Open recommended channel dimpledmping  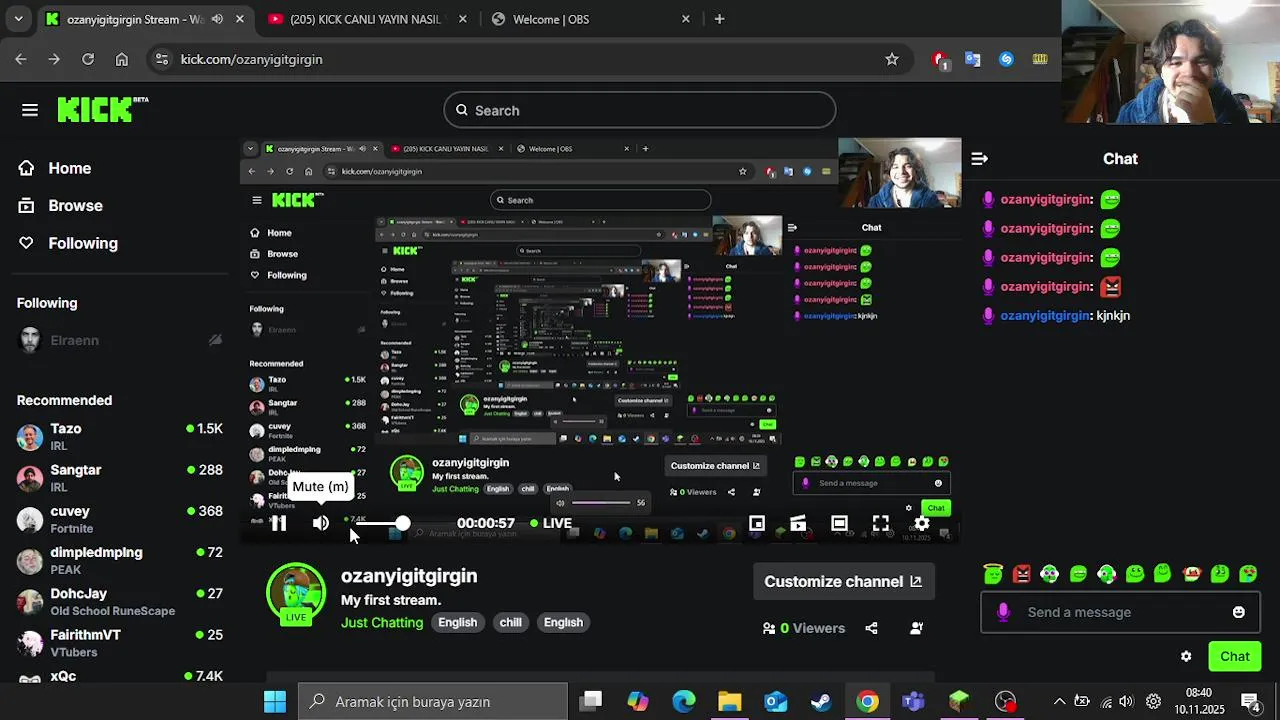click(120, 560)
